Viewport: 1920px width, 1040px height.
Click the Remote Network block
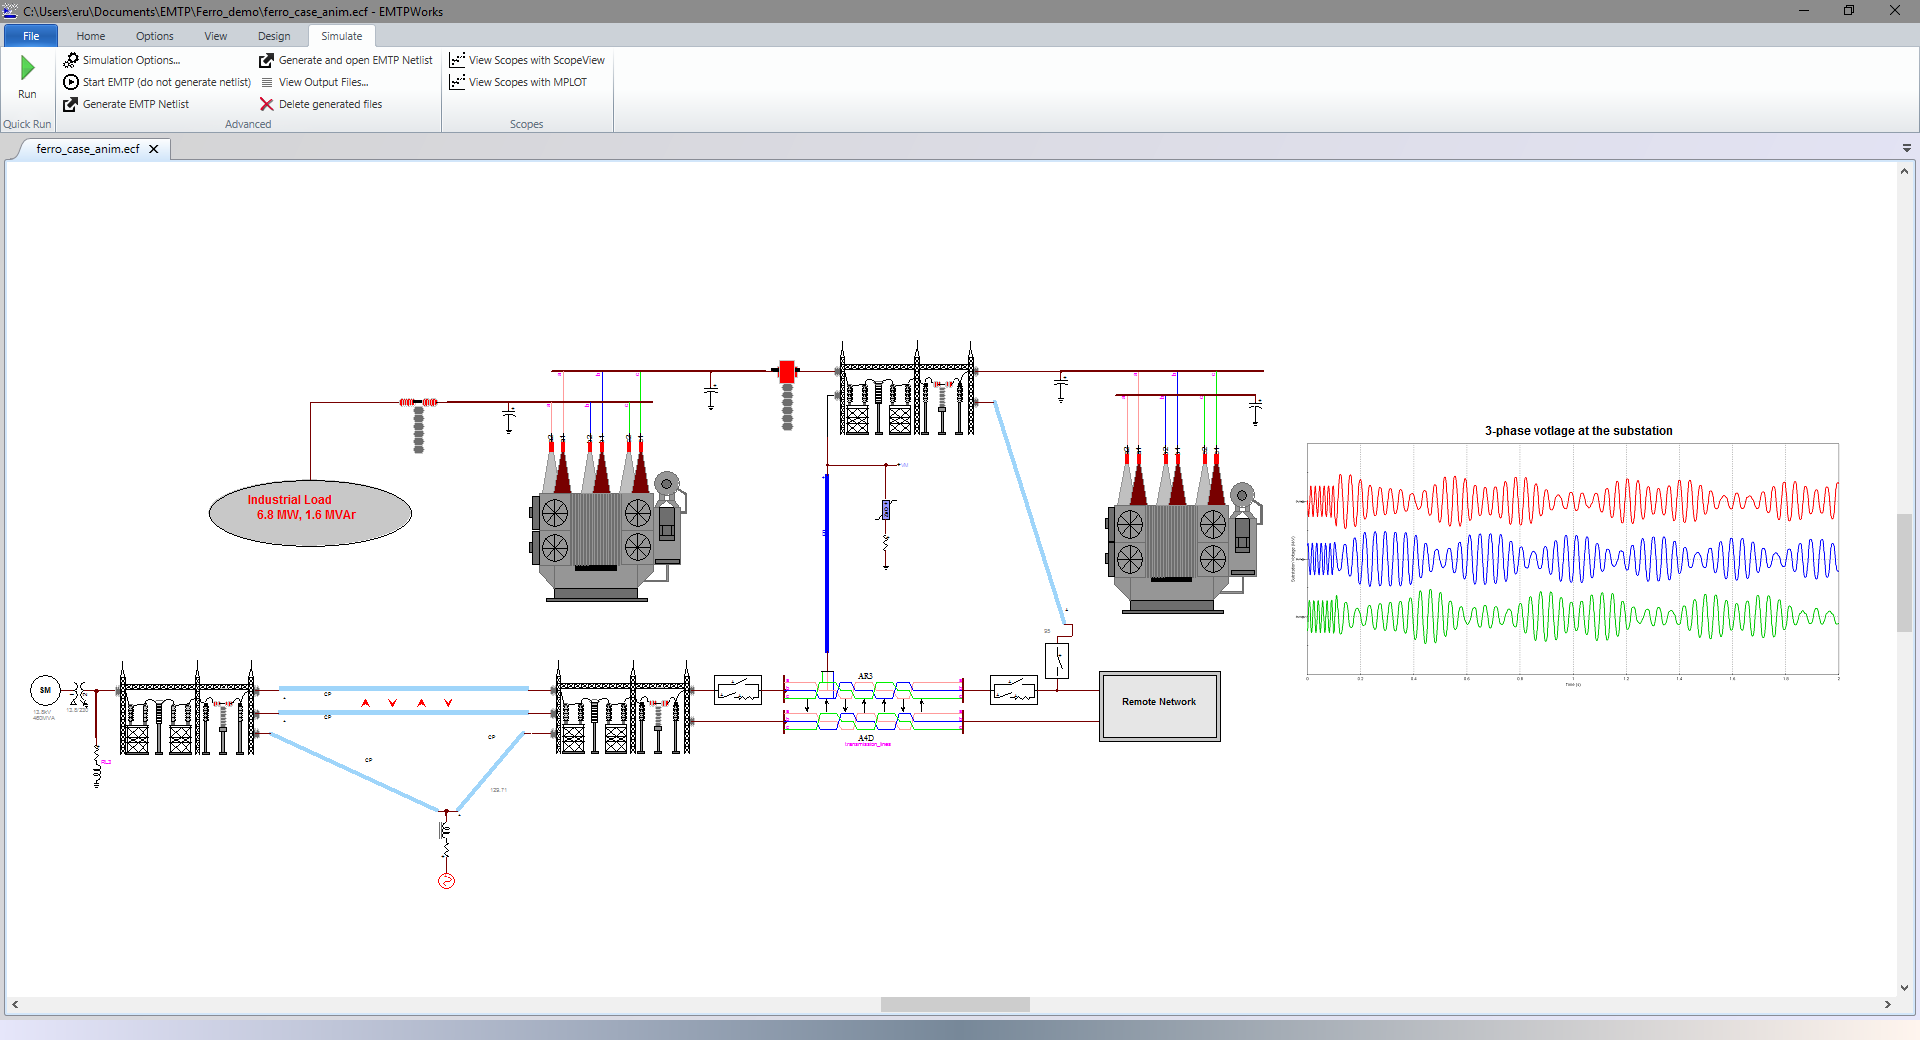click(x=1159, y=706)
